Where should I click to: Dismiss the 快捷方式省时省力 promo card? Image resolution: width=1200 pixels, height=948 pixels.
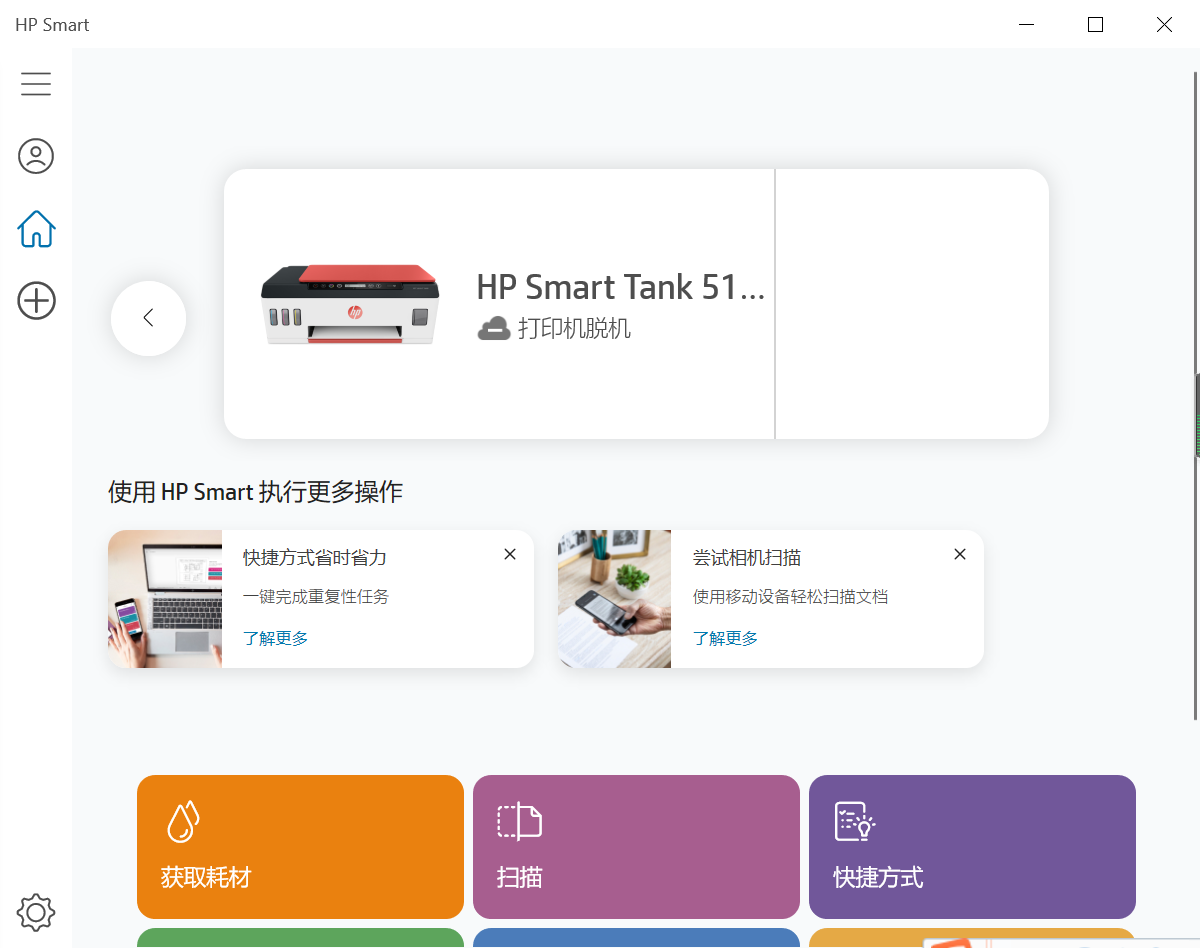pos(510,553)
